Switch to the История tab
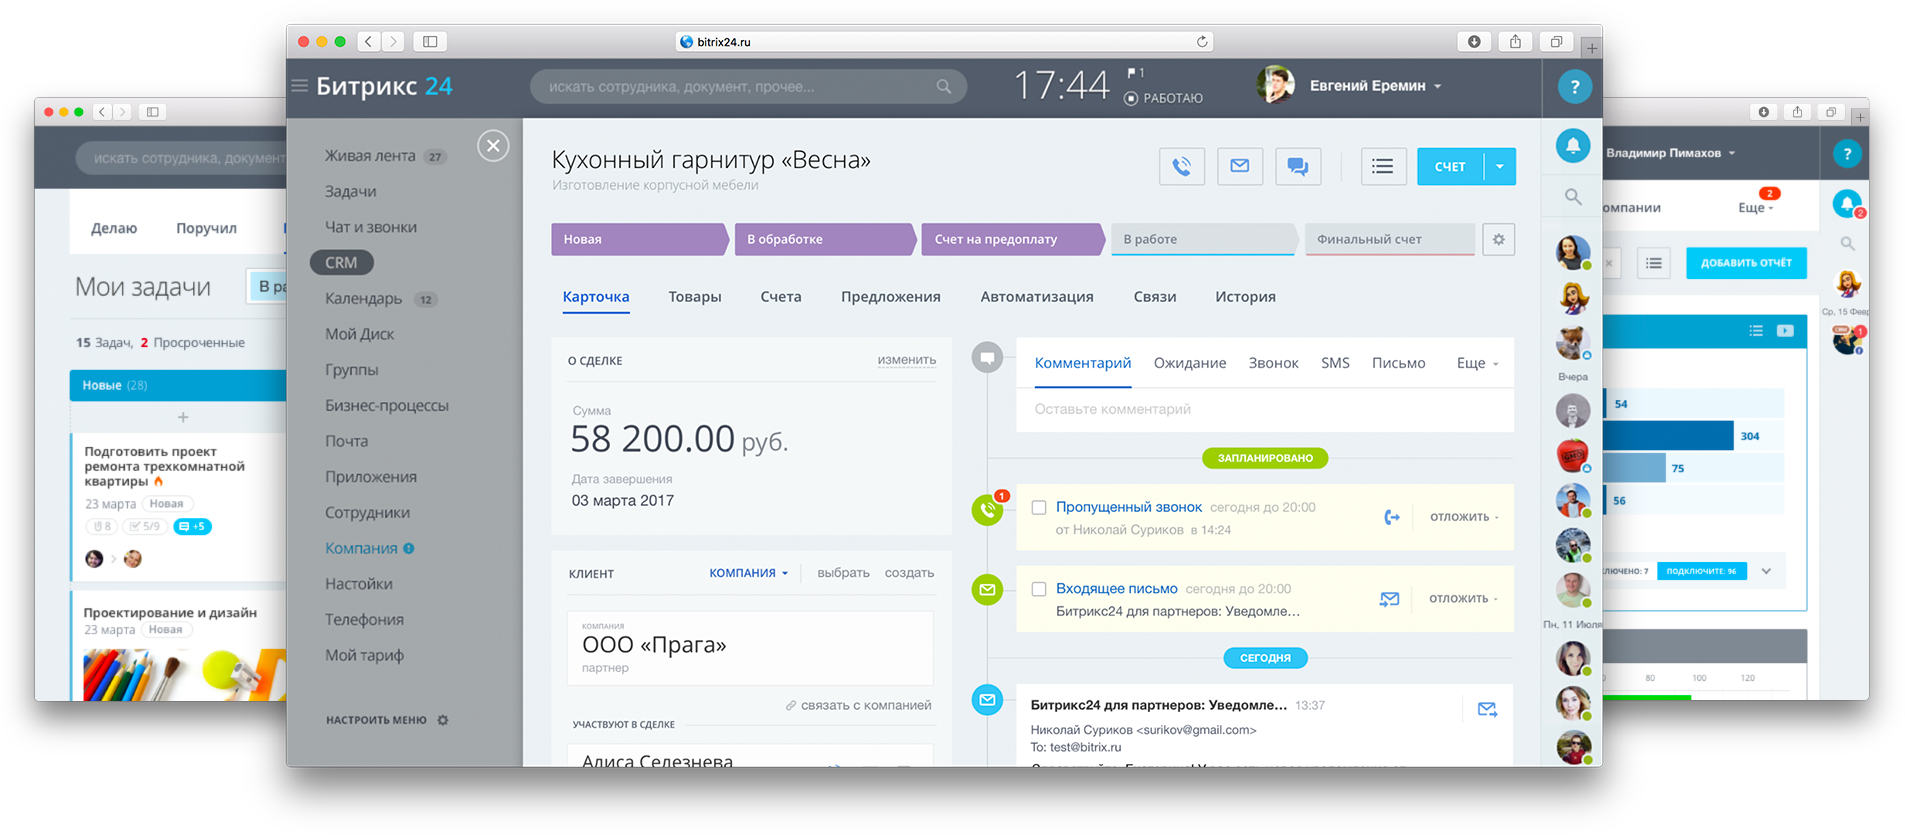This screenshot has width=1905, height=835. point(1245,297)
